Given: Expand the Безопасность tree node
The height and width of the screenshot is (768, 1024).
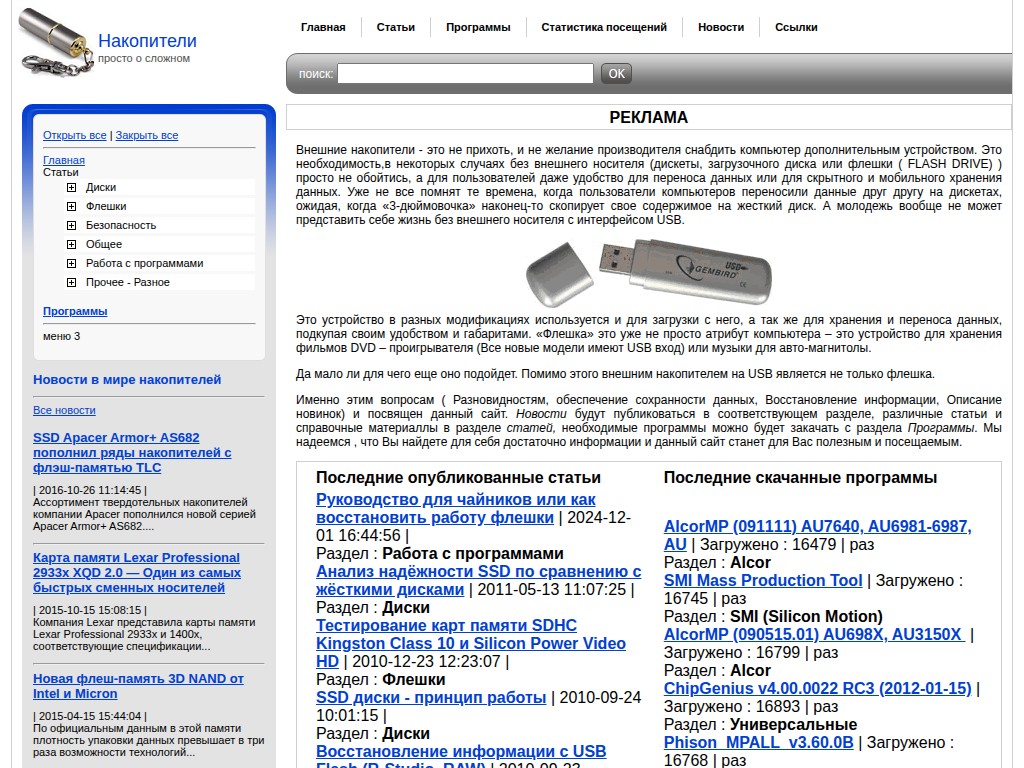Looking at the screenshot, I should coord(72,225).
